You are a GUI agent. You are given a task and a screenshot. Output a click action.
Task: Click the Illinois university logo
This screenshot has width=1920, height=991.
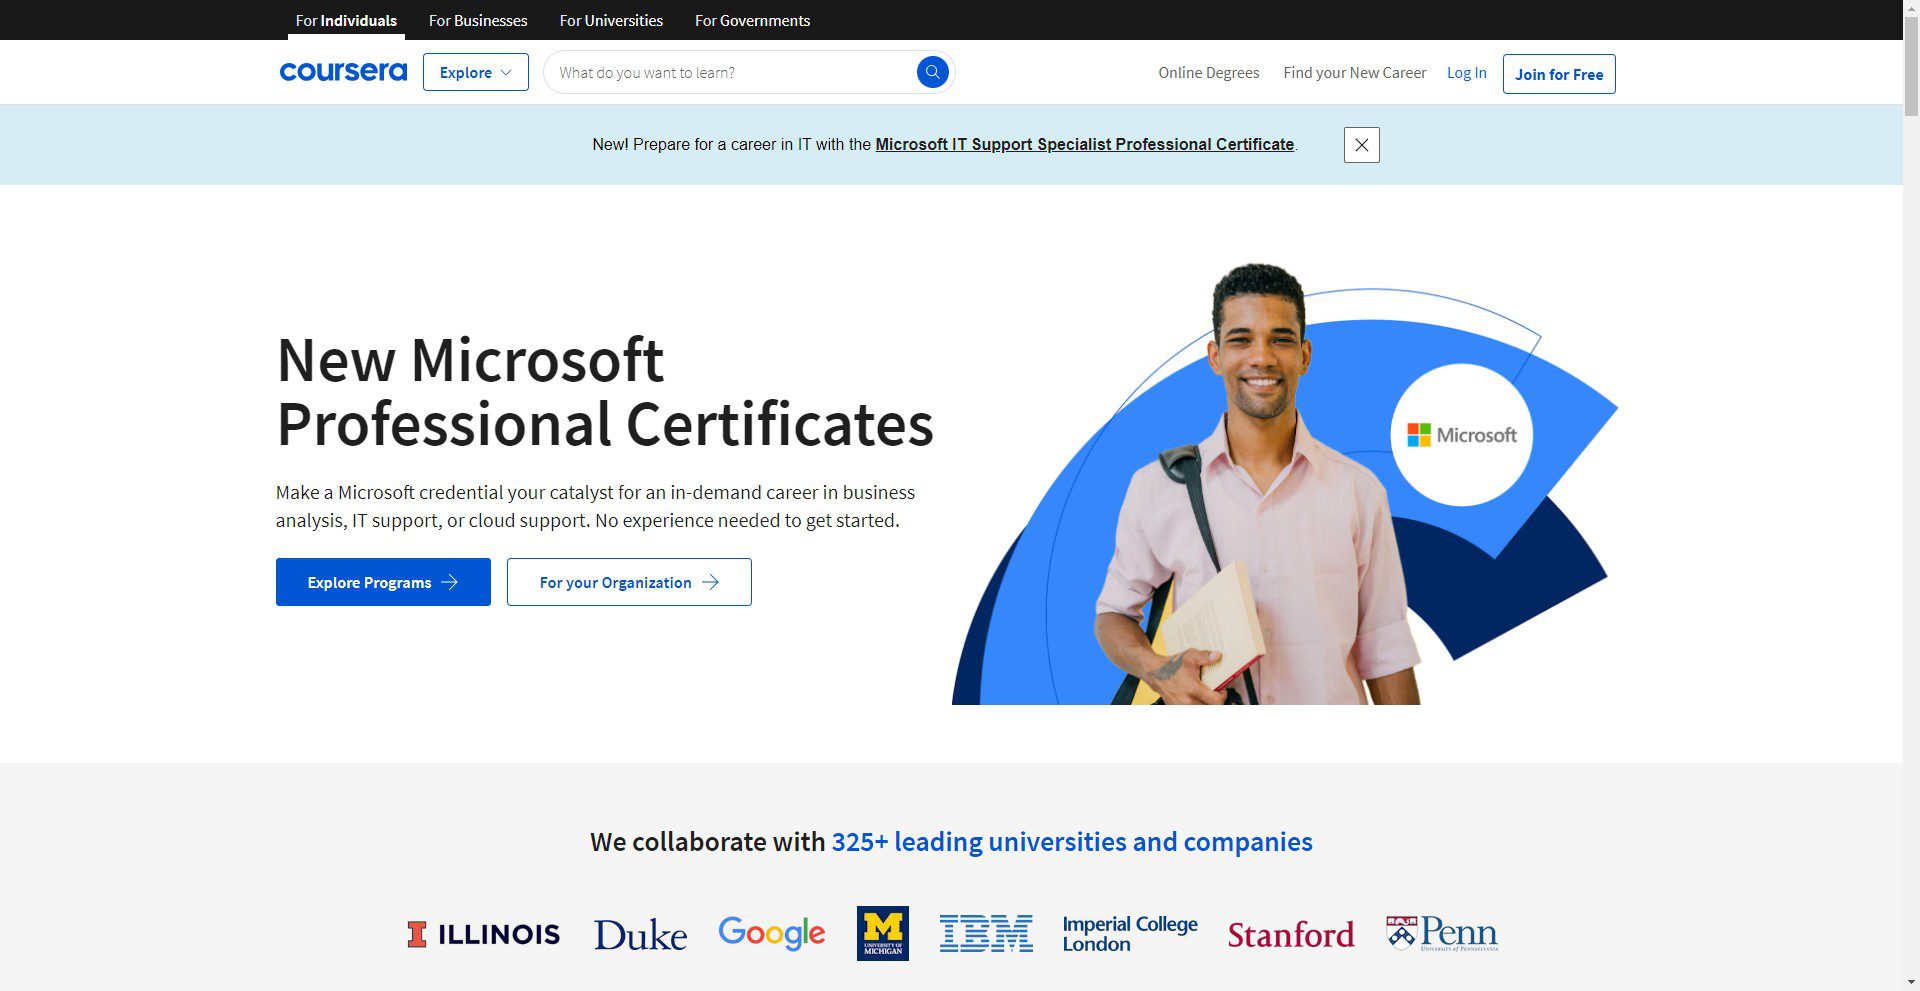click(x=483, y=934)
